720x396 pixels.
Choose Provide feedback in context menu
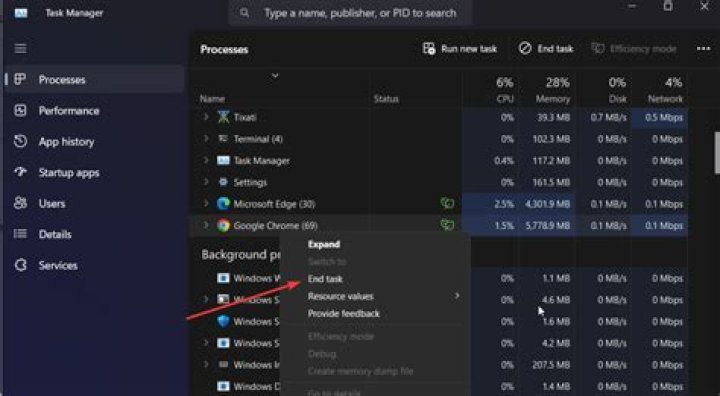[x=343, y=314]
